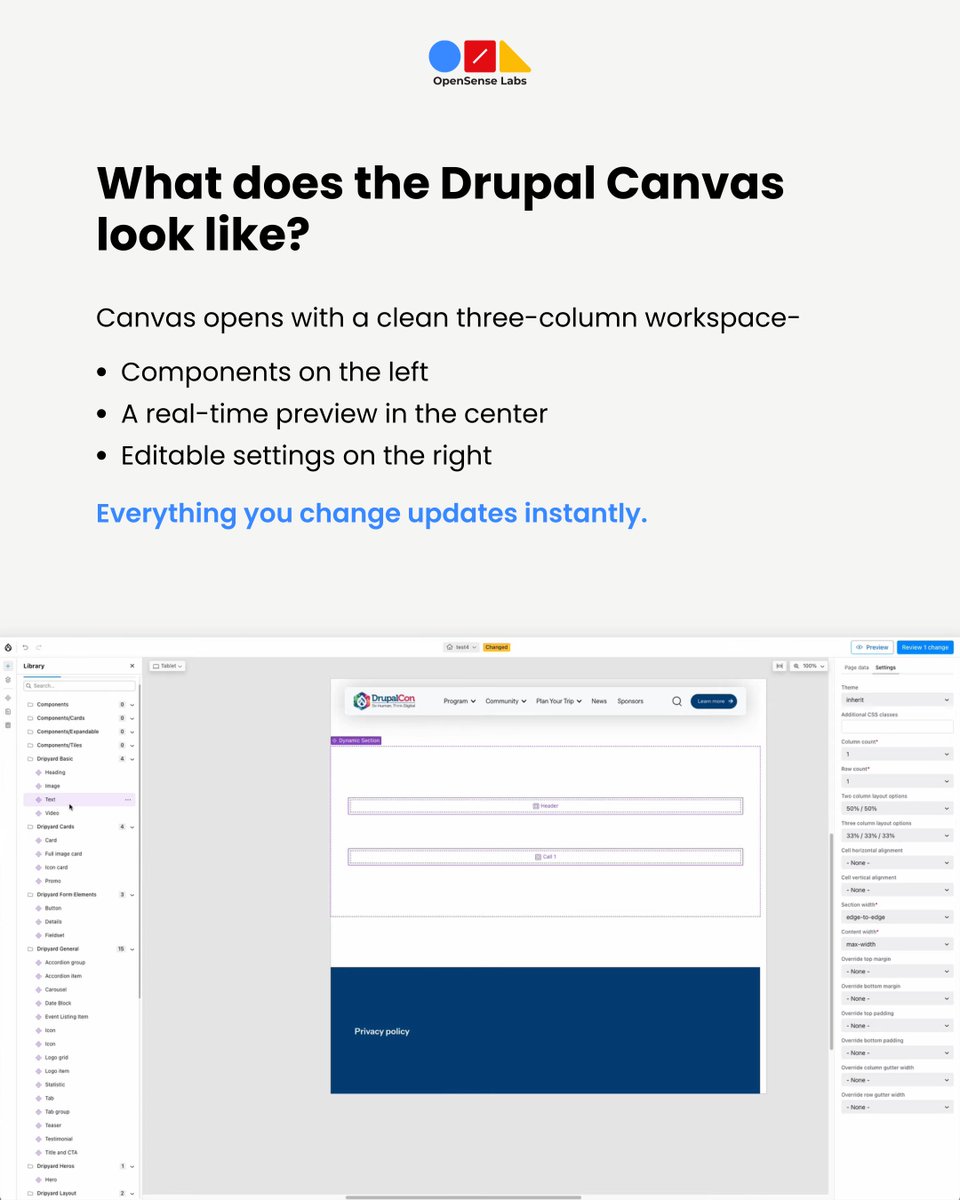
Task: Select the Testimonial component
Action: (x=80, y=1139)
